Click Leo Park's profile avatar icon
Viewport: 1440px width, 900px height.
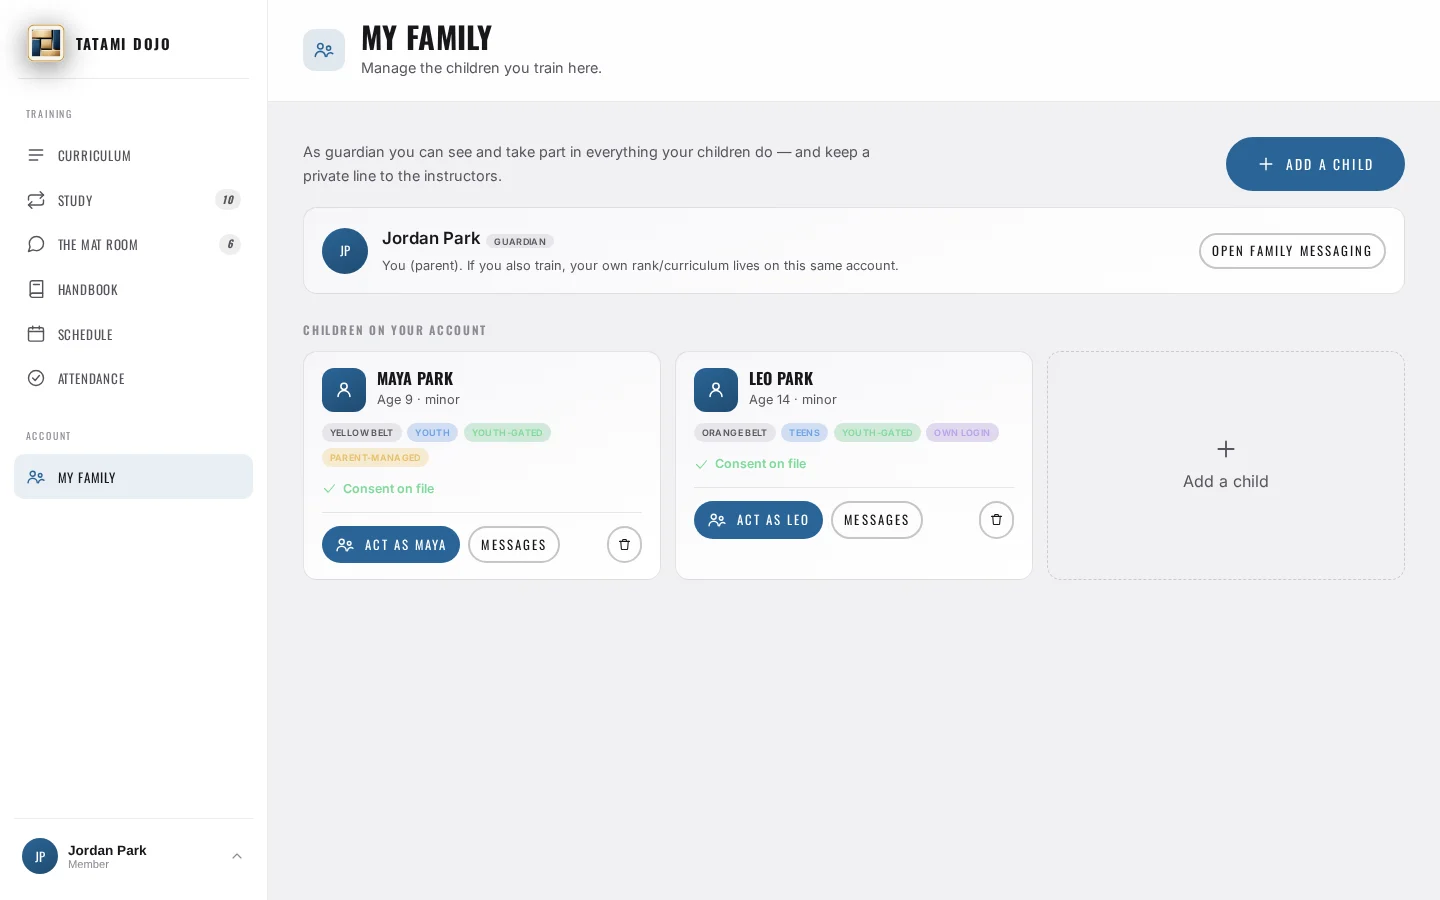[716, 390]
